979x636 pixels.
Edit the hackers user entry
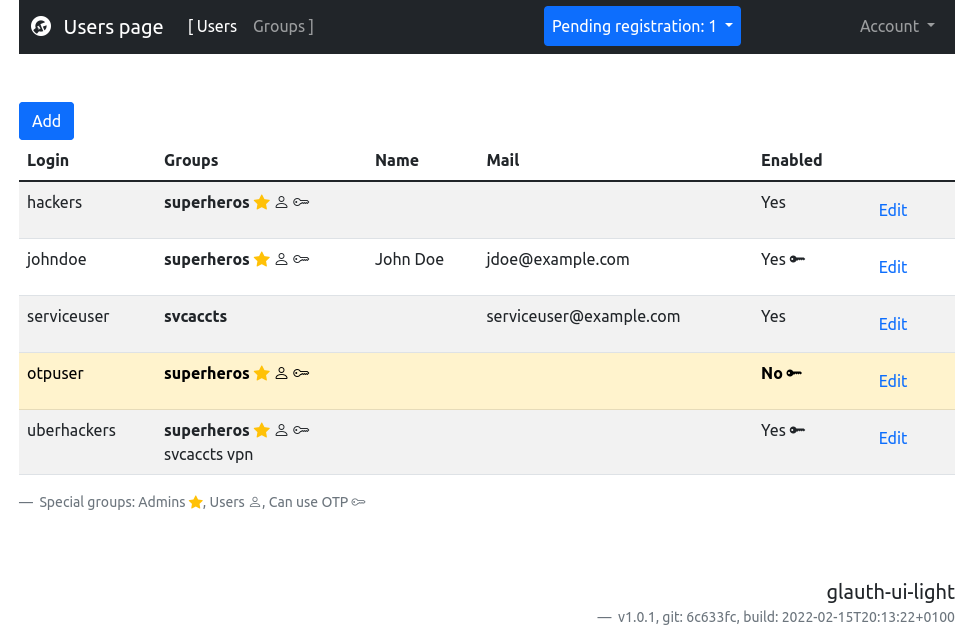point(892,210)
